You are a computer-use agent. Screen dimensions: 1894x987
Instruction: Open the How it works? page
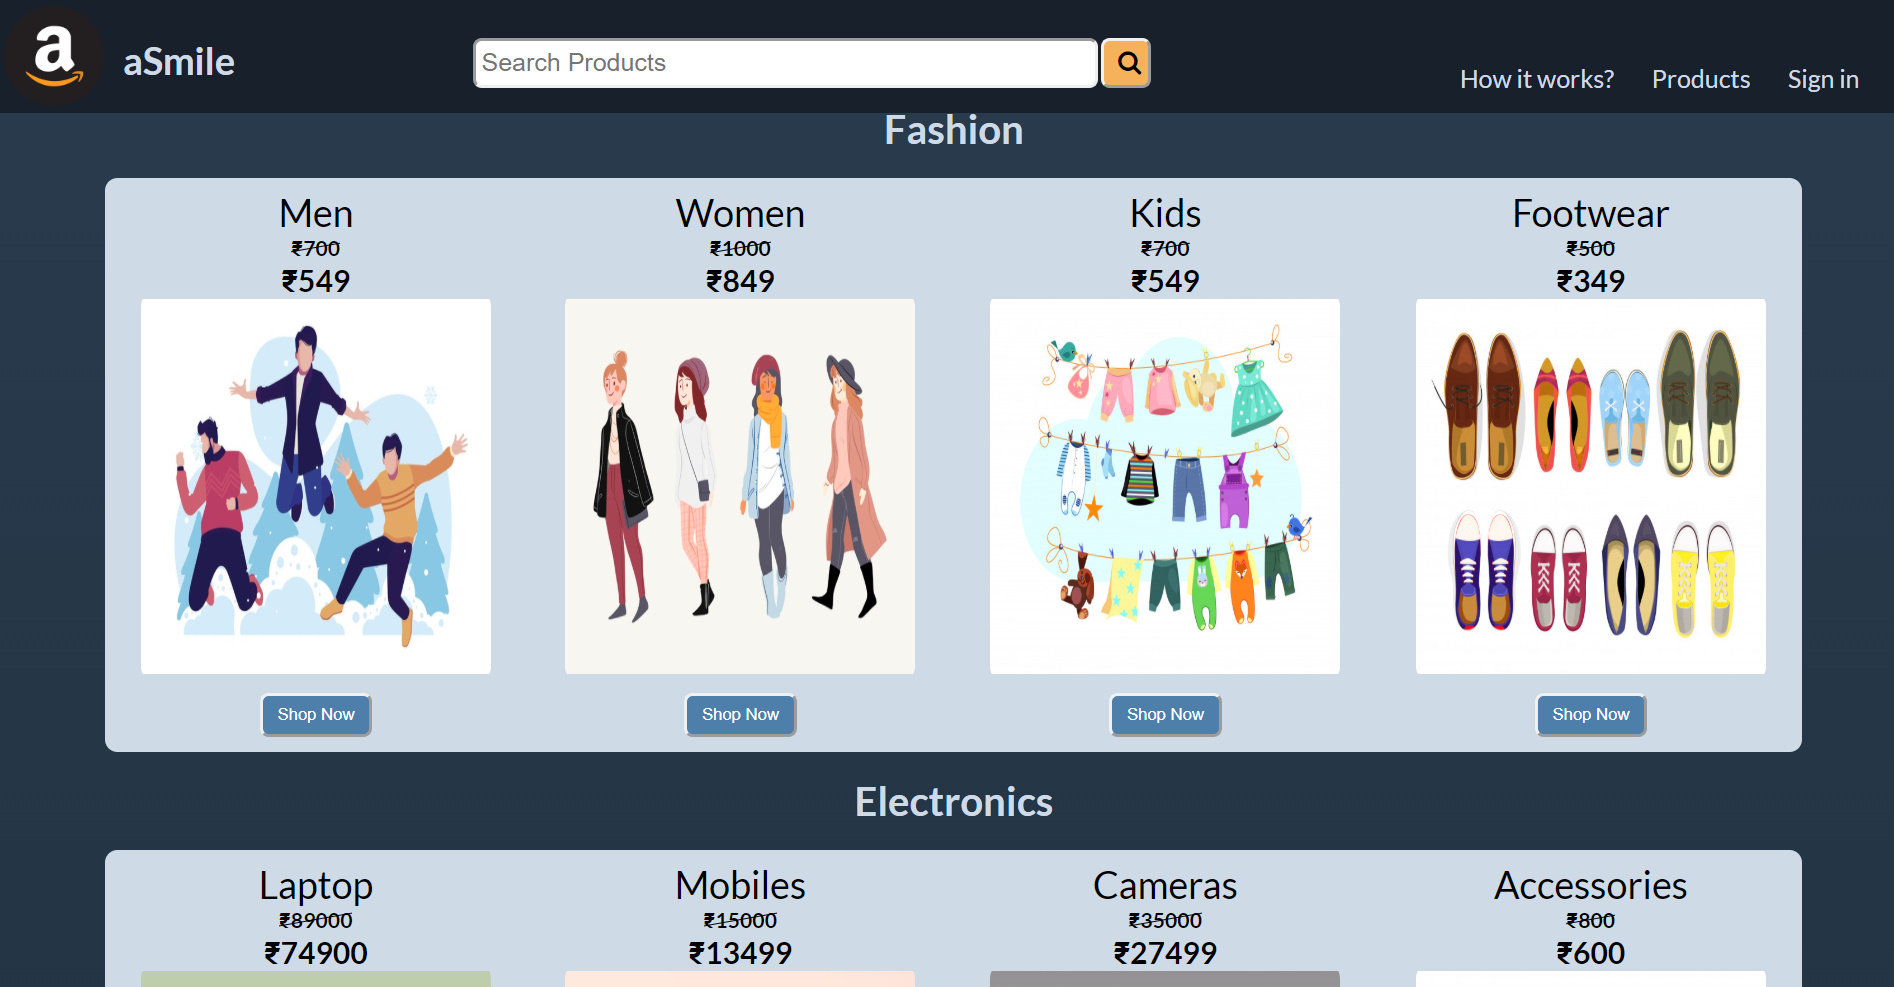(x=1537, y=79)
